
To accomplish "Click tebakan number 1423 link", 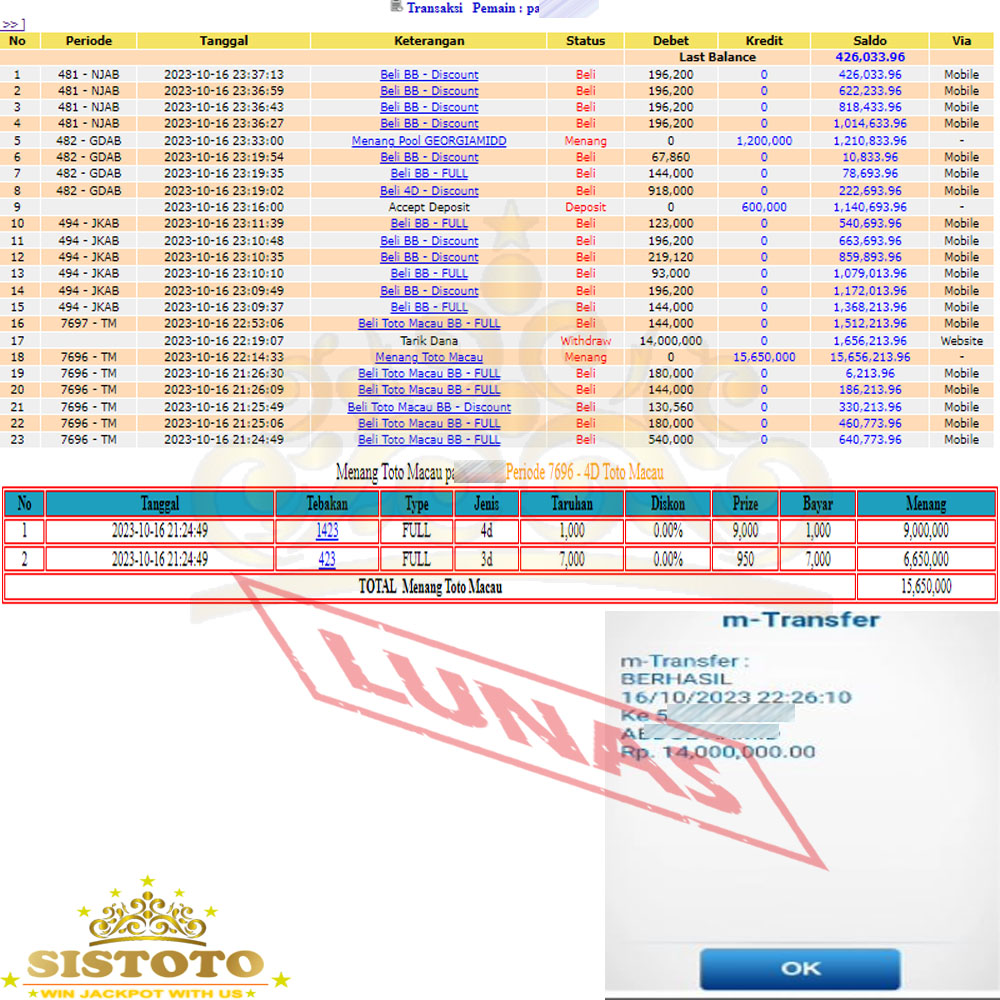I will 327,531.
